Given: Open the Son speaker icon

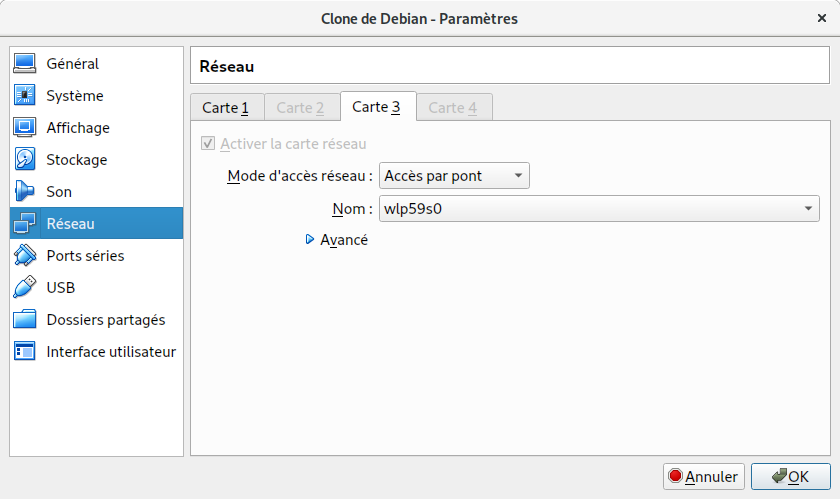Looking at the screenshot, I should [25, 191].
